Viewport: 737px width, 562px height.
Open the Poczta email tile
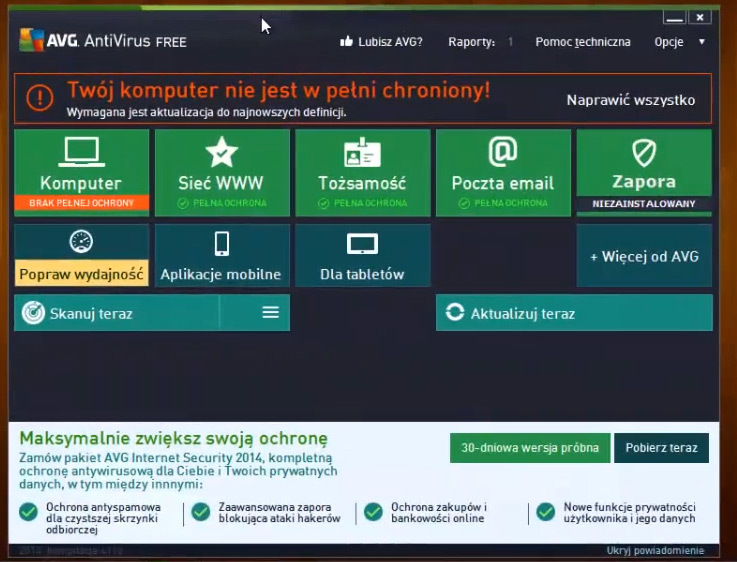click(503, 172)
